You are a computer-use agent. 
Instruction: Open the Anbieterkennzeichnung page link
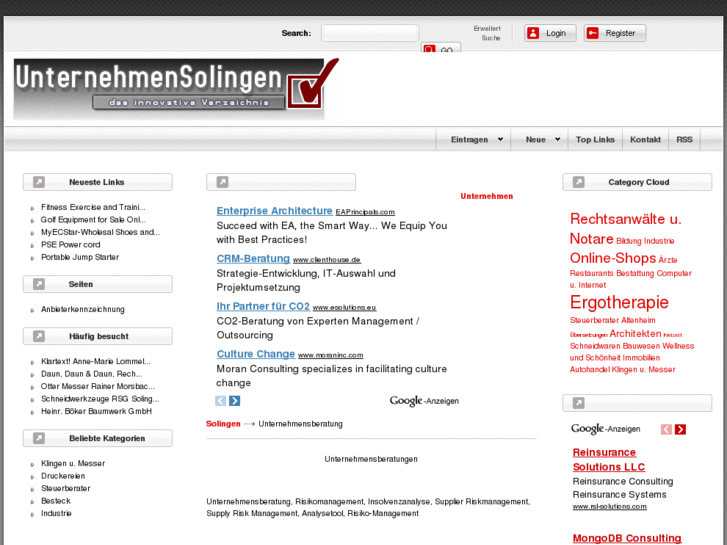pyautogui.click(x=83, y=309)
